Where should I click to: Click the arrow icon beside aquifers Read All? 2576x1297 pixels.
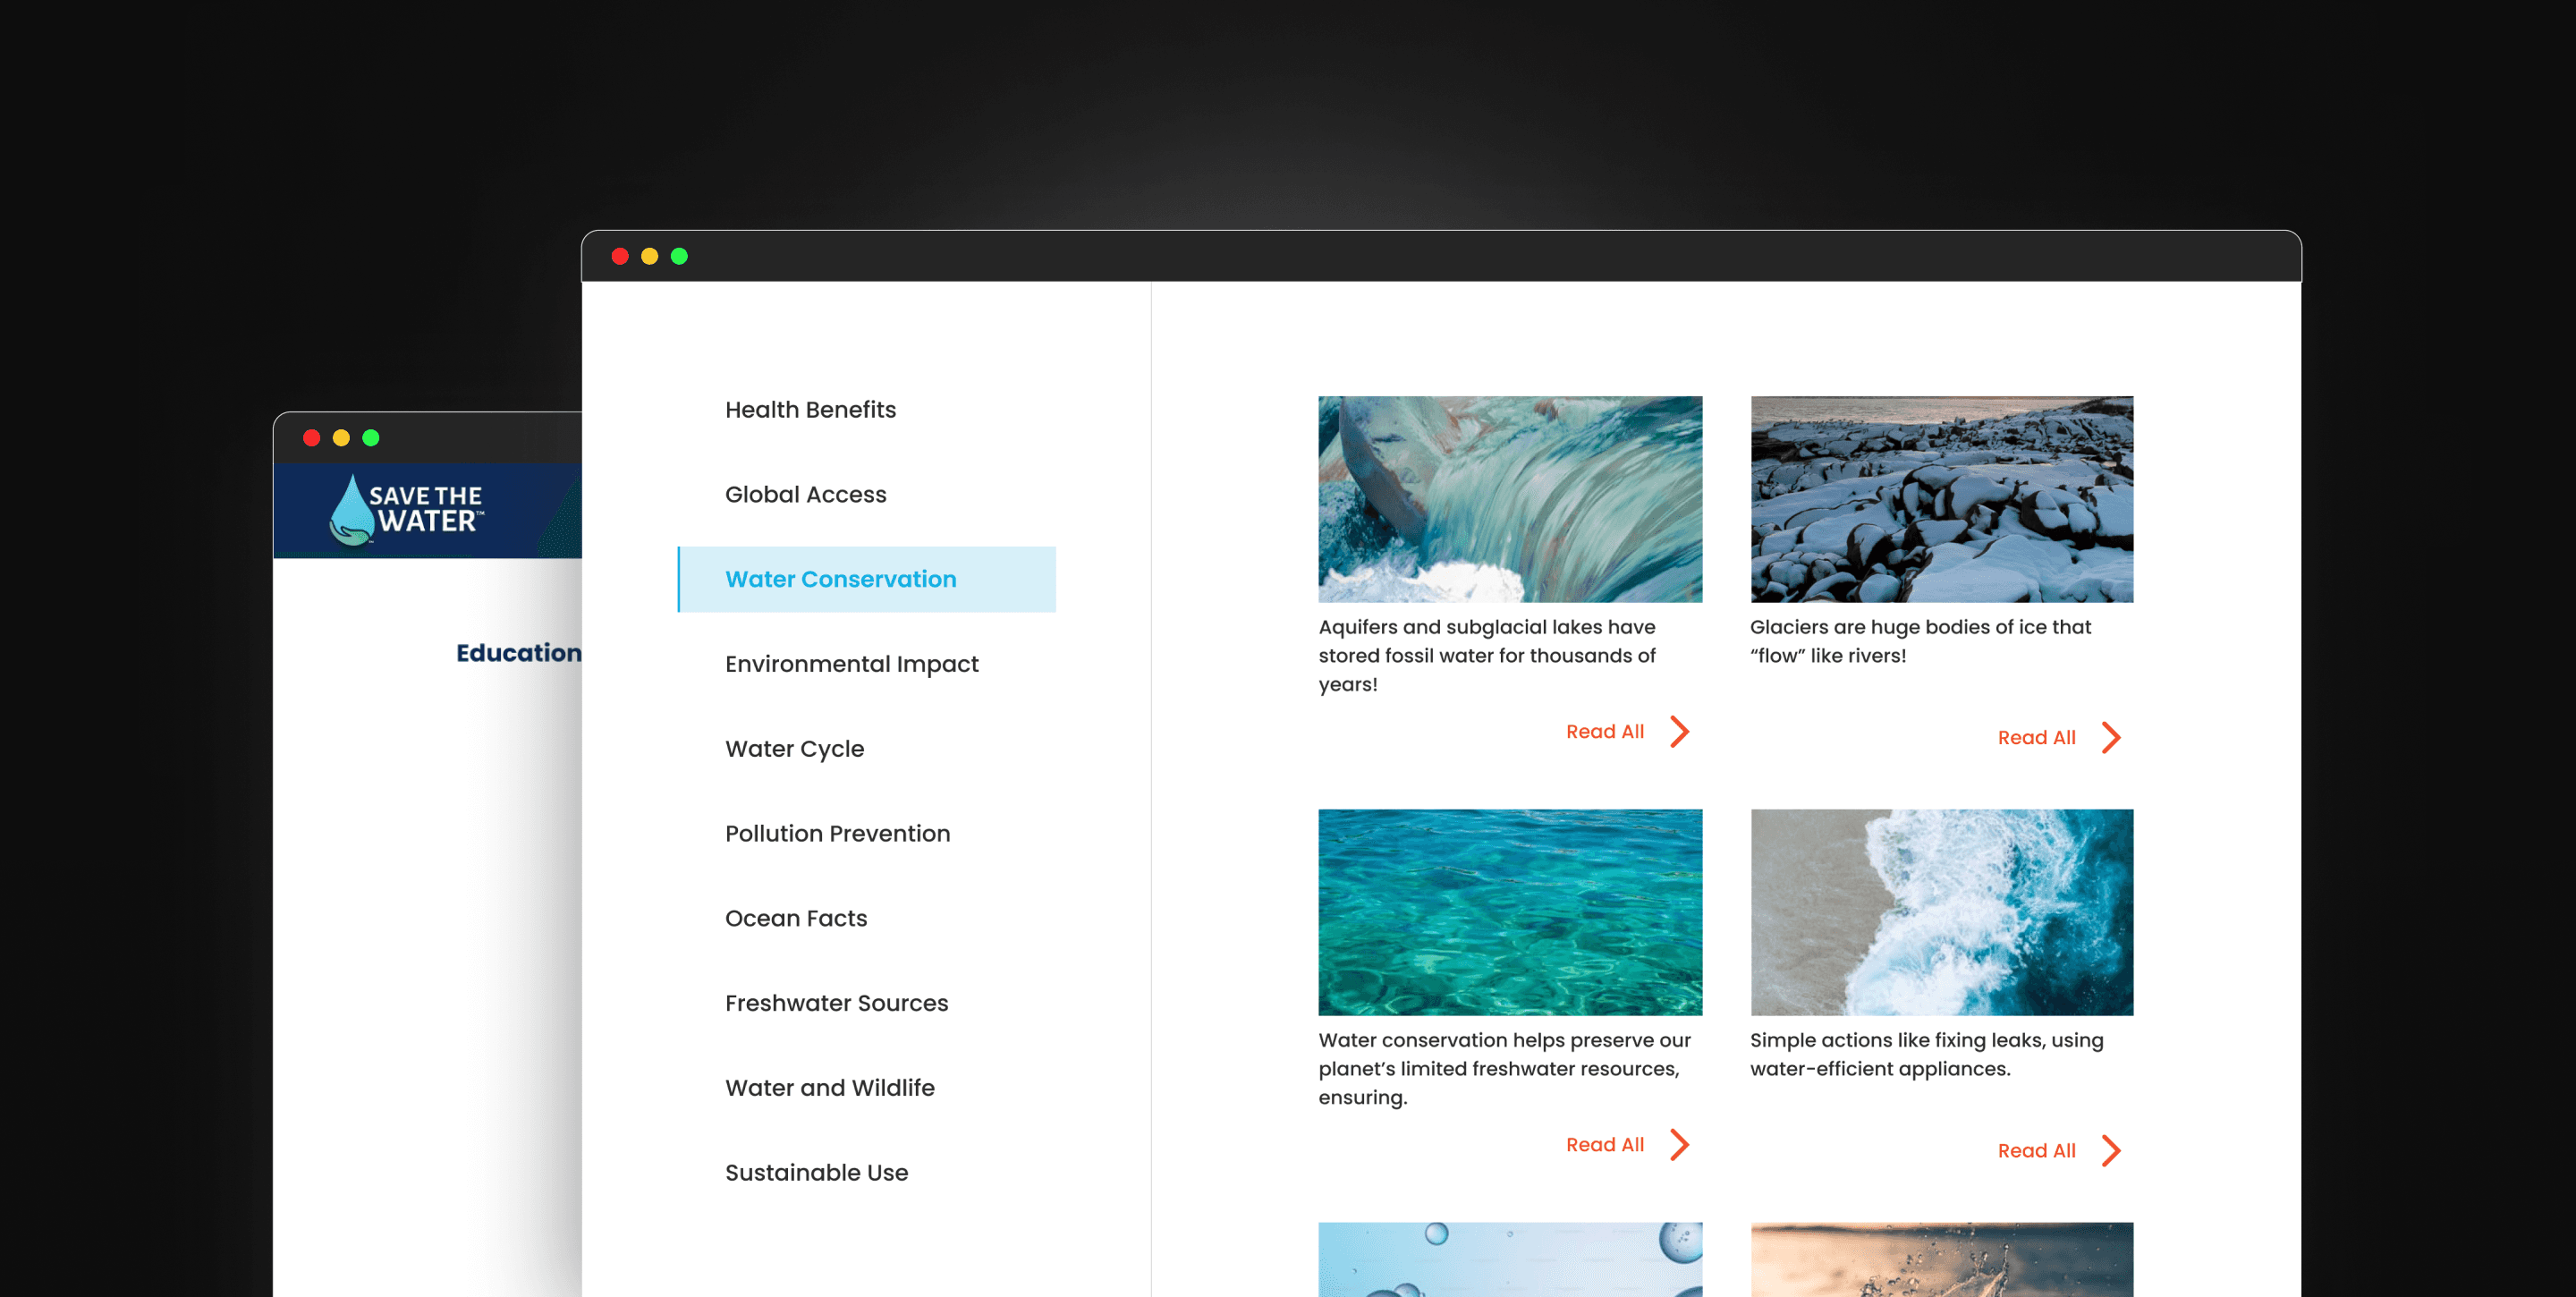pyautogui.click(x=1680, y=732)
